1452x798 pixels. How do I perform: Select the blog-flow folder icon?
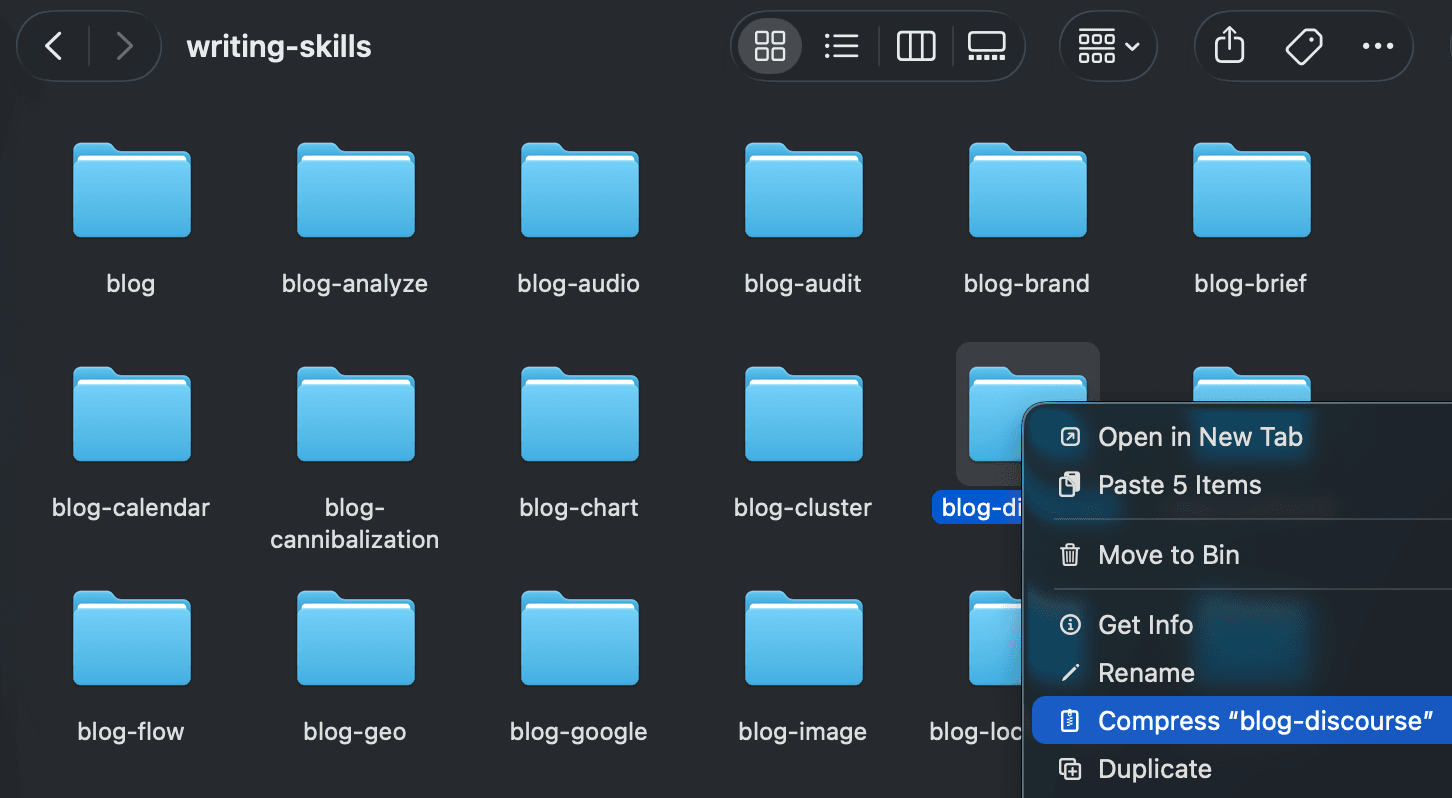click(131, 638)
